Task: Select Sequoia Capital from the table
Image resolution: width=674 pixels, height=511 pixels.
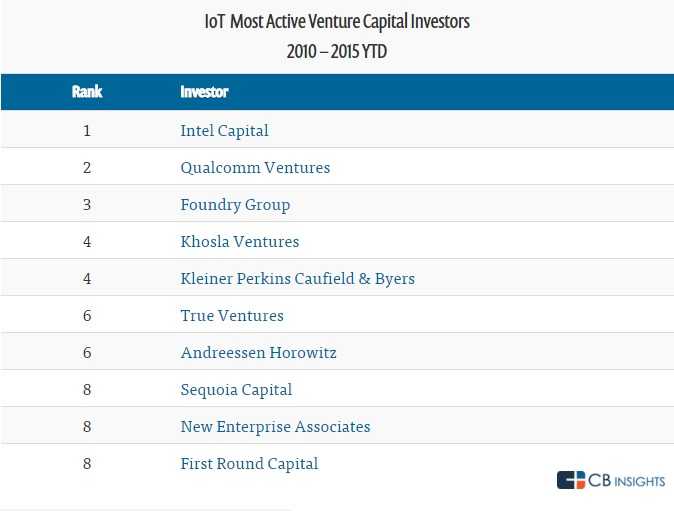Action: pos(236,389)
